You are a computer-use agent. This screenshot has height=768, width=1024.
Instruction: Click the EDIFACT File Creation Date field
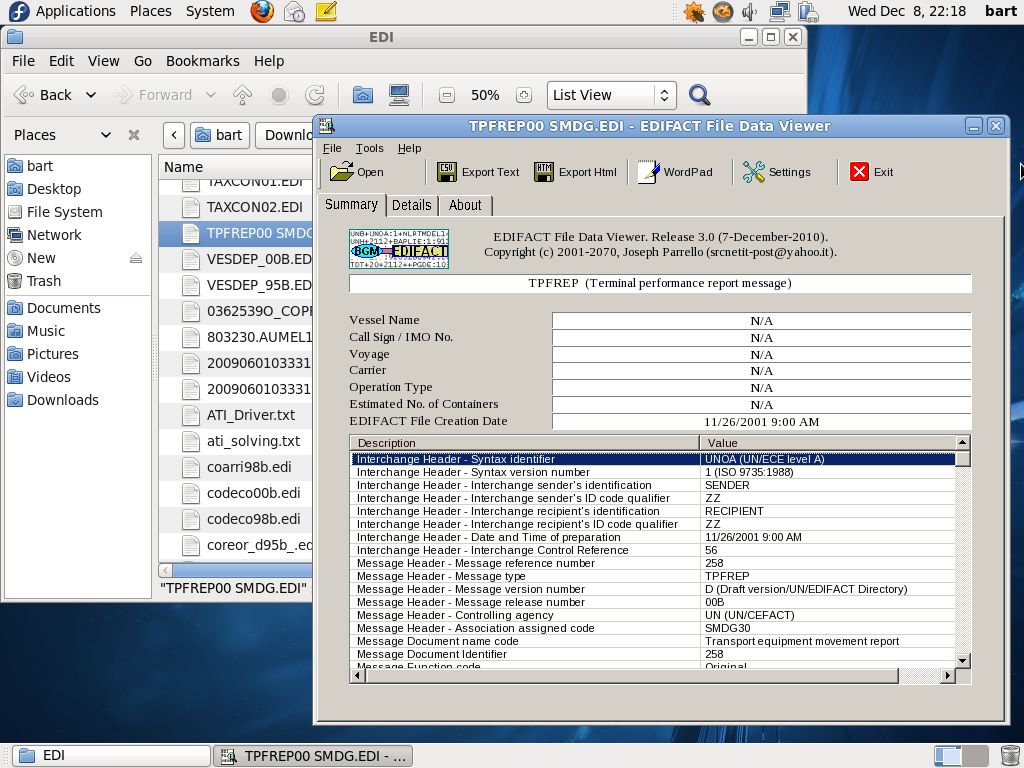click(x=761, y=422)
